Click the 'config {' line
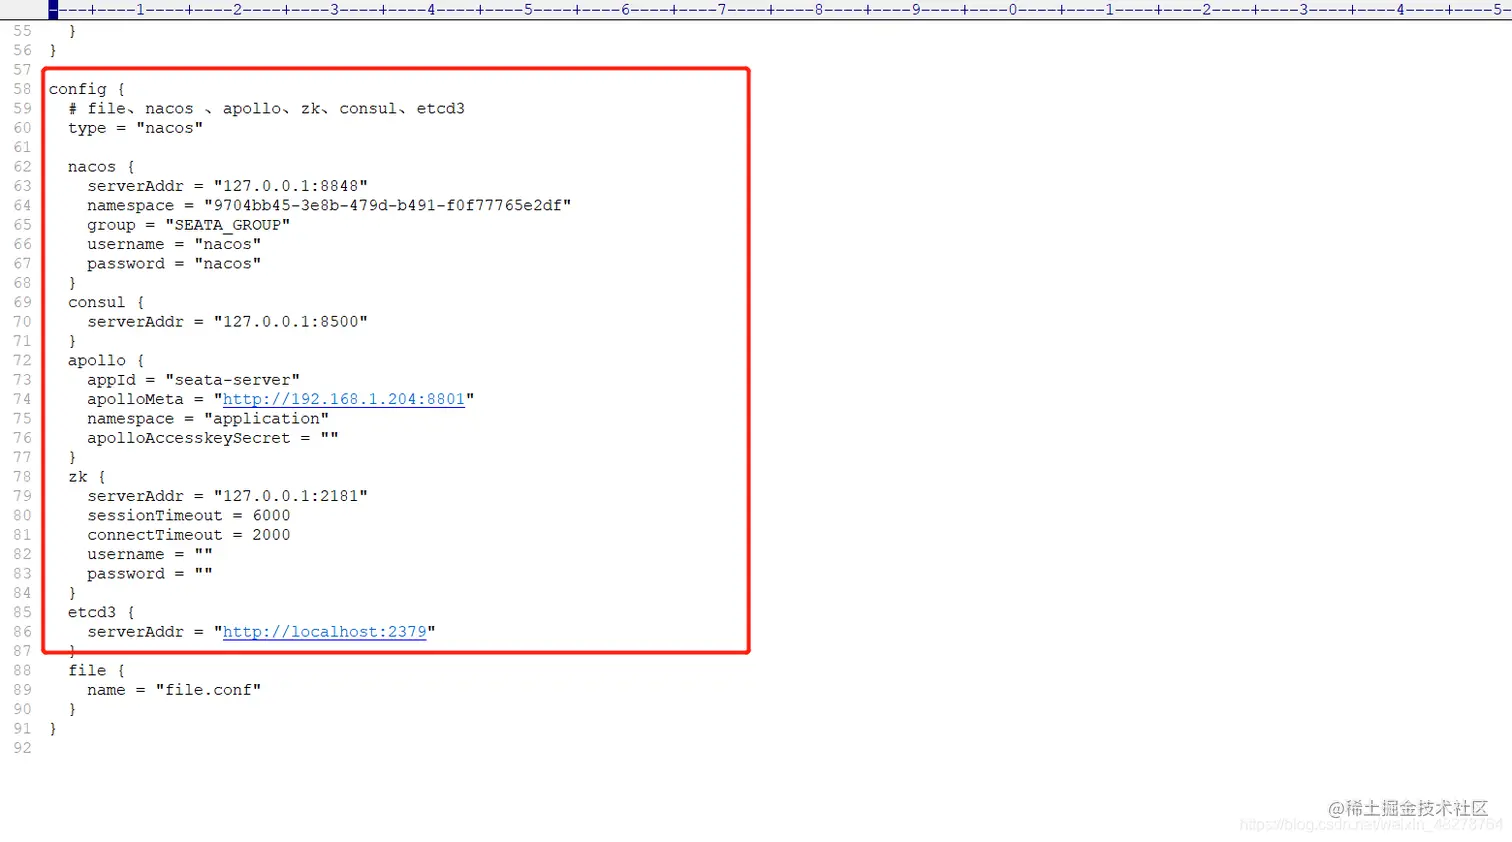The width and height of the screenshot is (1512, 842). coord(87,89)
